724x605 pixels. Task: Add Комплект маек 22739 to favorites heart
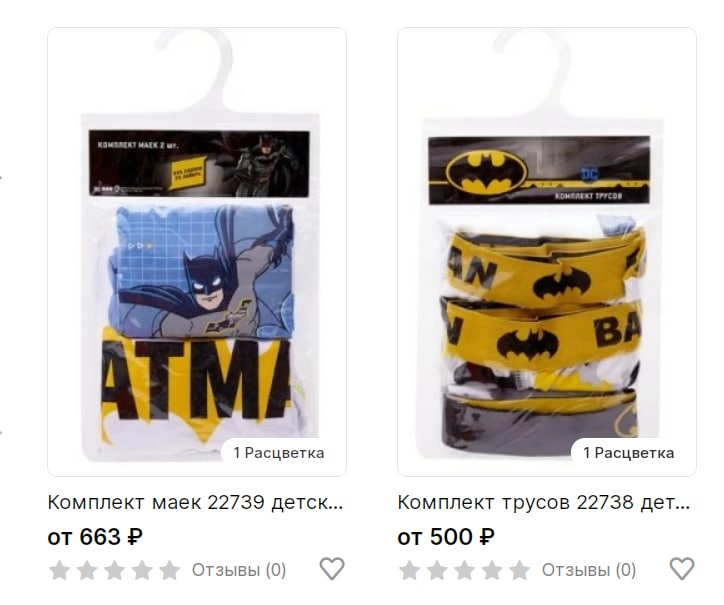[332, 569]
